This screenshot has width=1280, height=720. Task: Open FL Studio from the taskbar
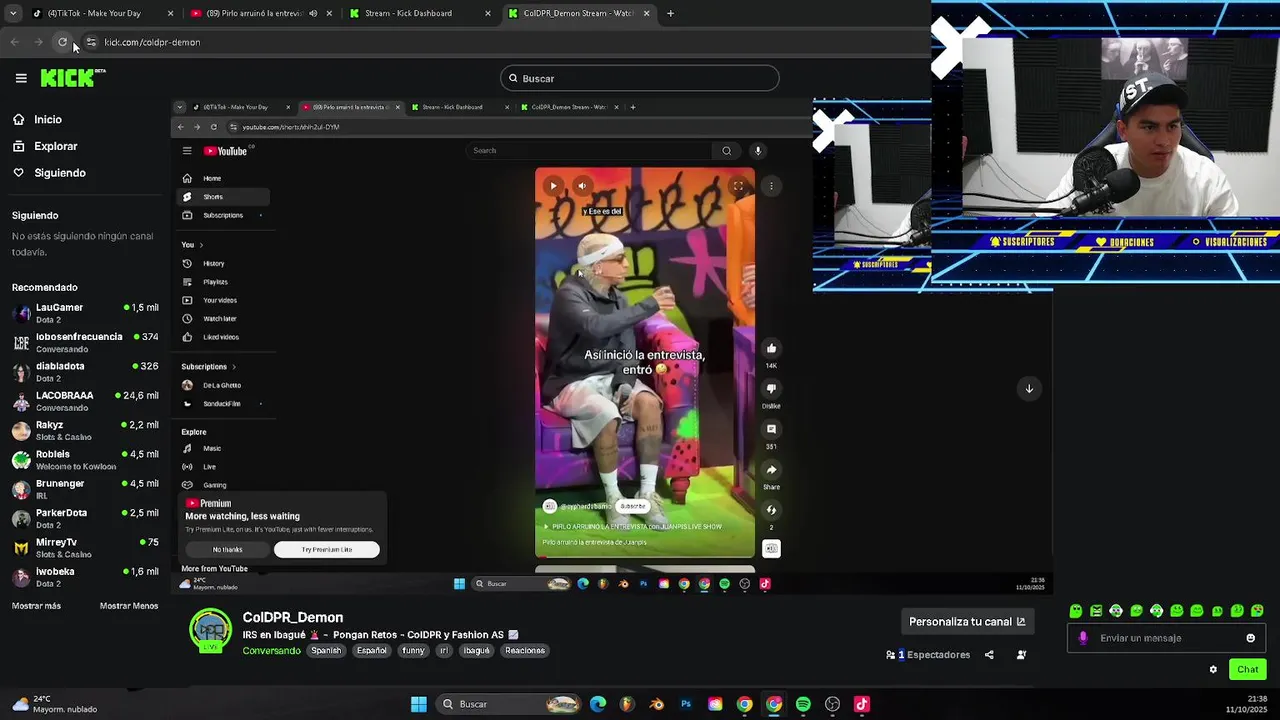pos(627,704)
